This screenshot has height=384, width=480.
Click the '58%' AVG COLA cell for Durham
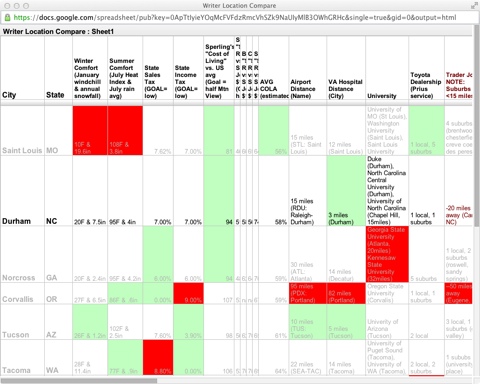pos(274,191)
